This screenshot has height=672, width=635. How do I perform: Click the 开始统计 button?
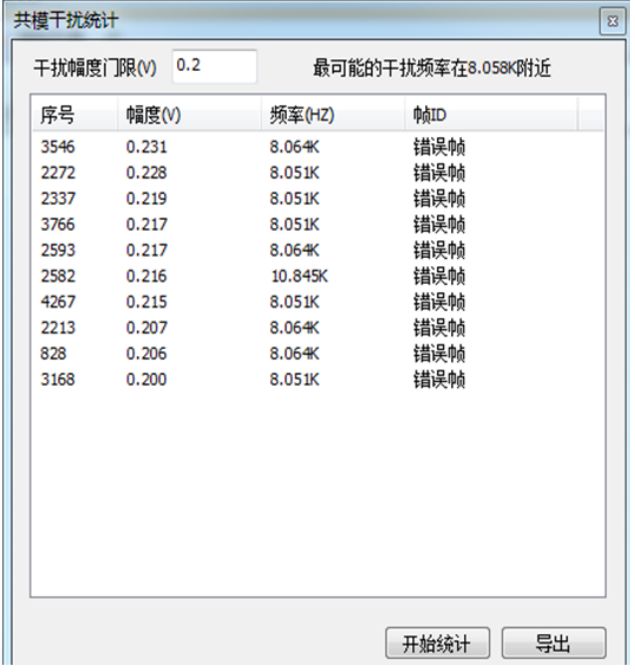(x=437, y=643)
